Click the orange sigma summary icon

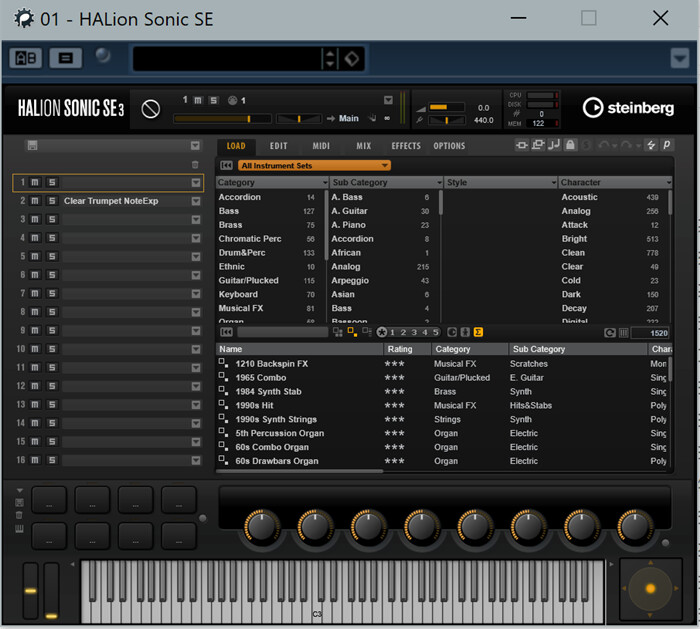[x=478, y=332]
